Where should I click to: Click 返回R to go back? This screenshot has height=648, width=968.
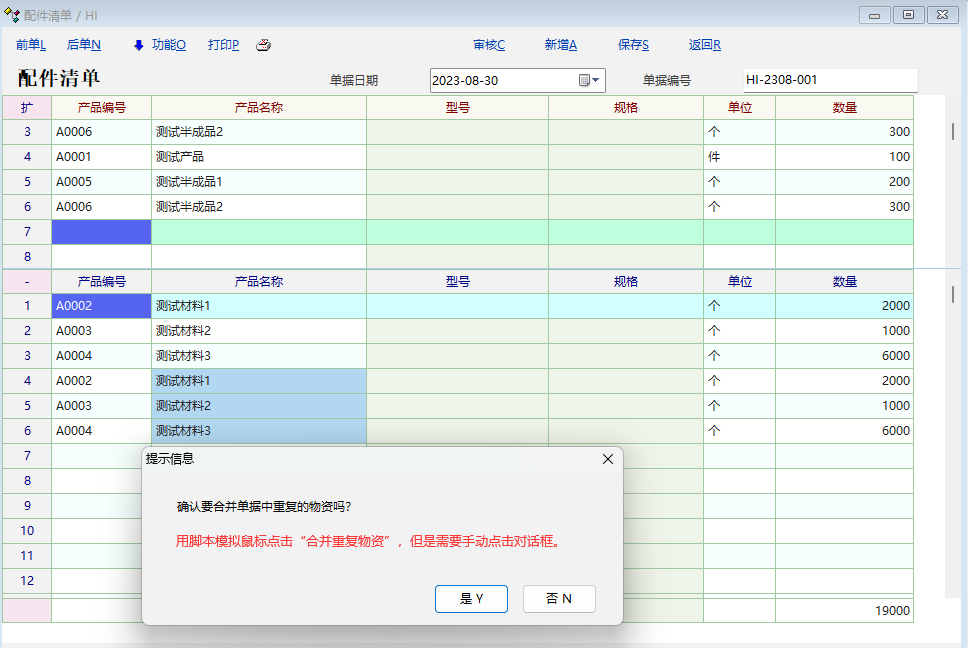click(x=705, y=45)
